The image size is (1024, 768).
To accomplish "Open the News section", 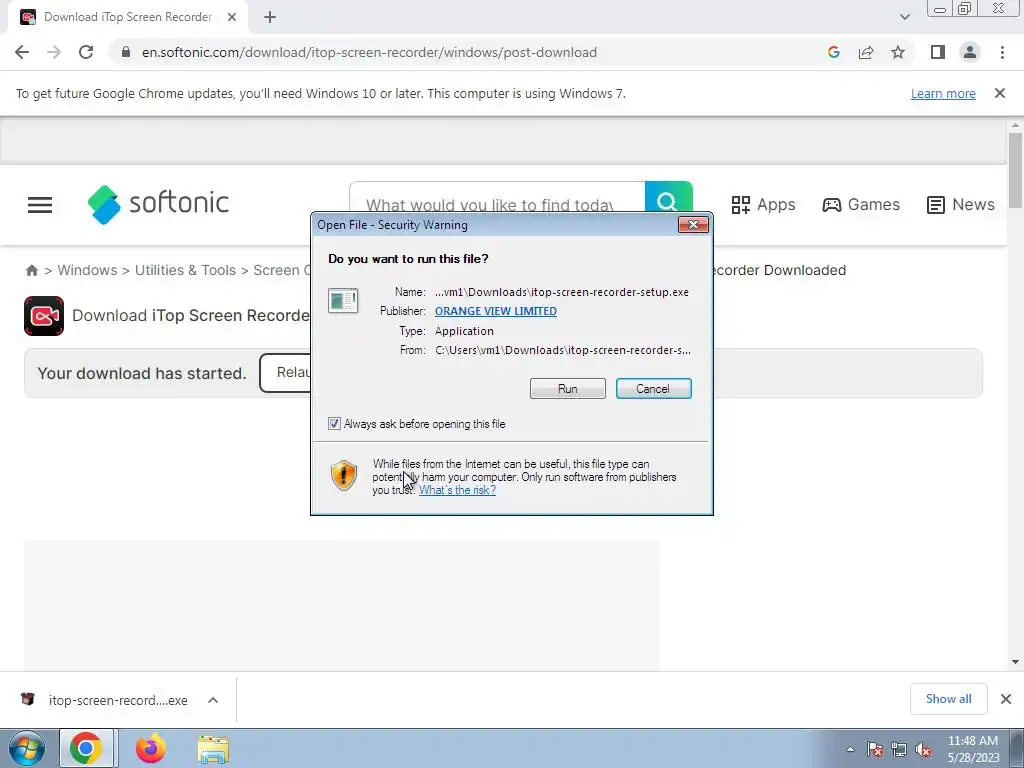I will [x=961, y=204].
